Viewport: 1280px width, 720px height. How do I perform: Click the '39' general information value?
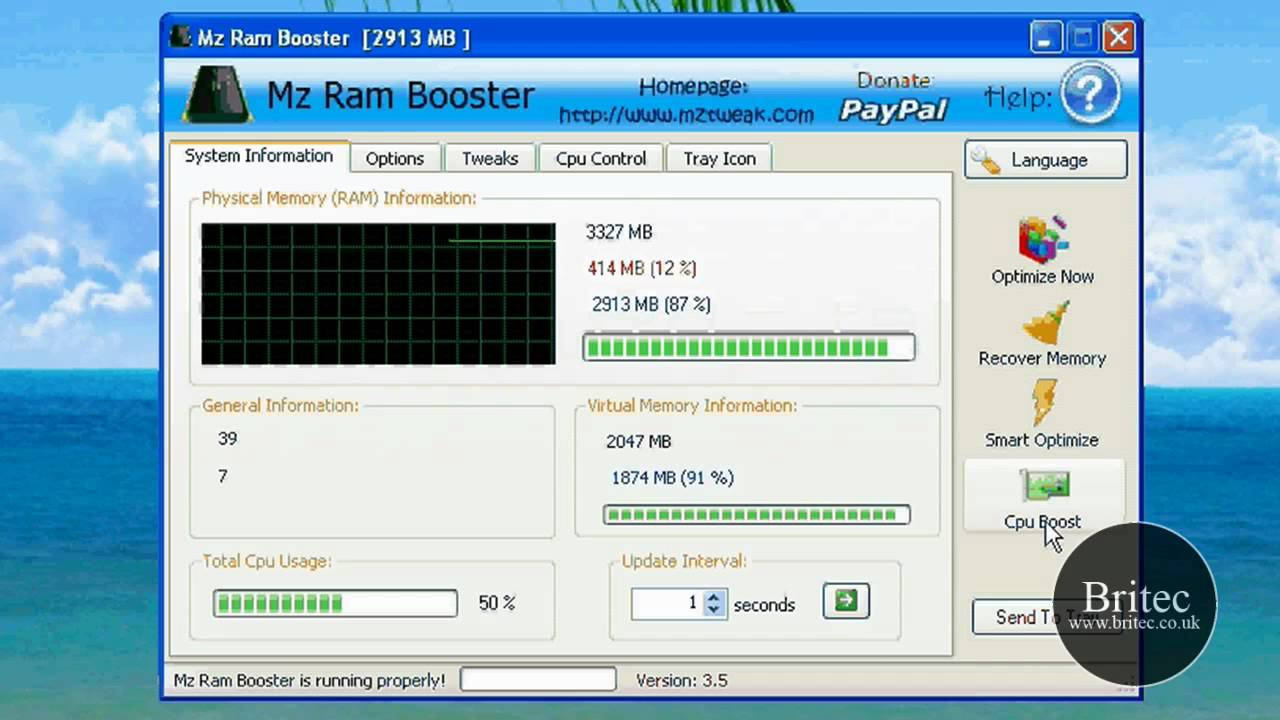pyautogui.click(x=227, y=438)
